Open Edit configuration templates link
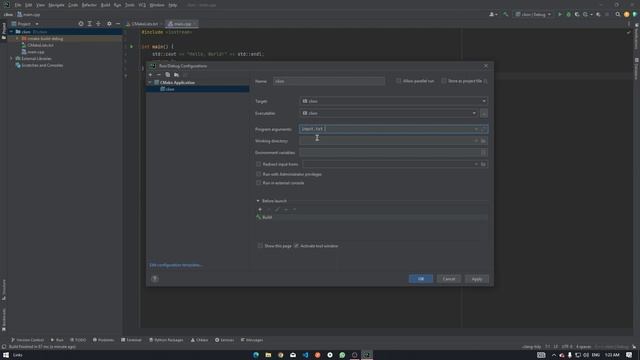This screenshot has height=360, width=640. (x=176, y=265)
